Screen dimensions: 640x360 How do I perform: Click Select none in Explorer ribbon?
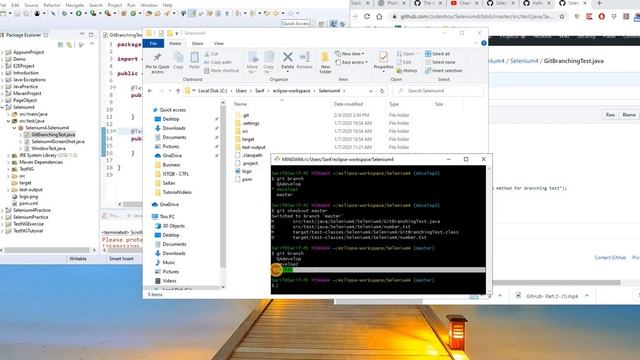pyautogui.click(x=440, y=62)
